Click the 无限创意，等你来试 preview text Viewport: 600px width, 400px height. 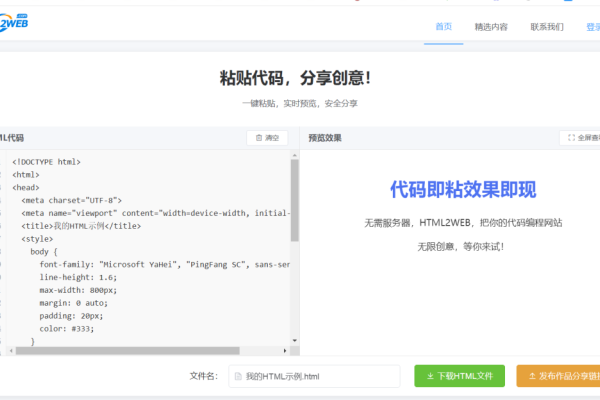[x=460, y=247]
